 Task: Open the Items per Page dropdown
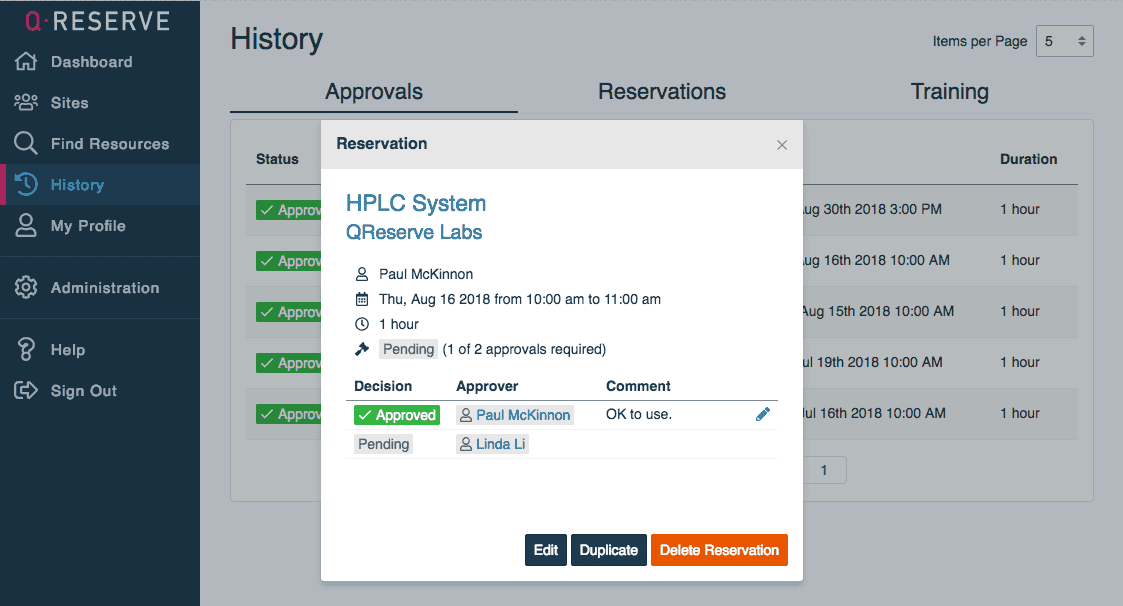(x=1064, y=41)
